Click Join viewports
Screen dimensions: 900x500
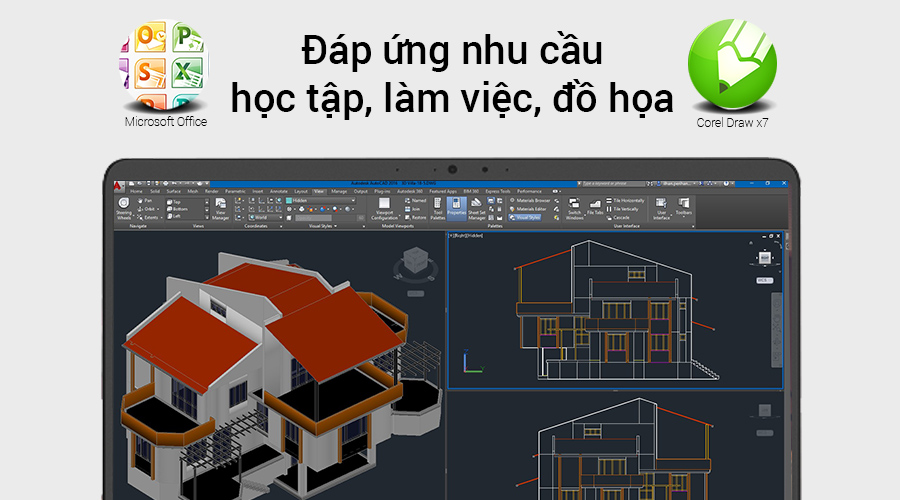(413, 209)
